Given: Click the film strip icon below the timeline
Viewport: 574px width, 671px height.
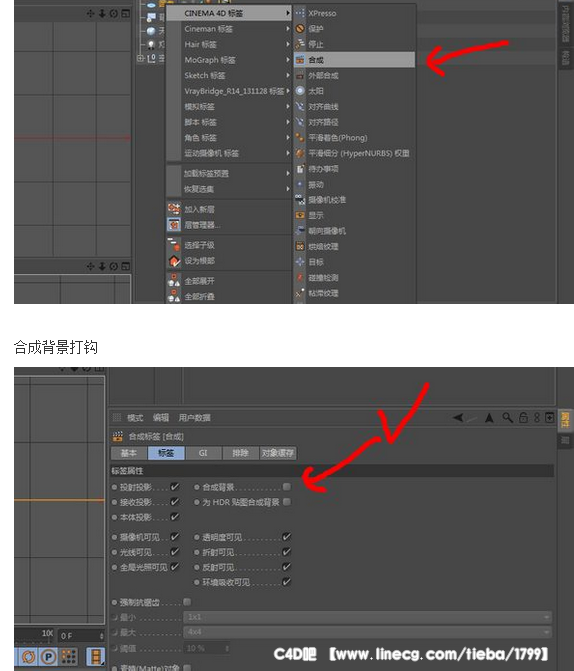Looking at the screenshot, I should (95, 656).
